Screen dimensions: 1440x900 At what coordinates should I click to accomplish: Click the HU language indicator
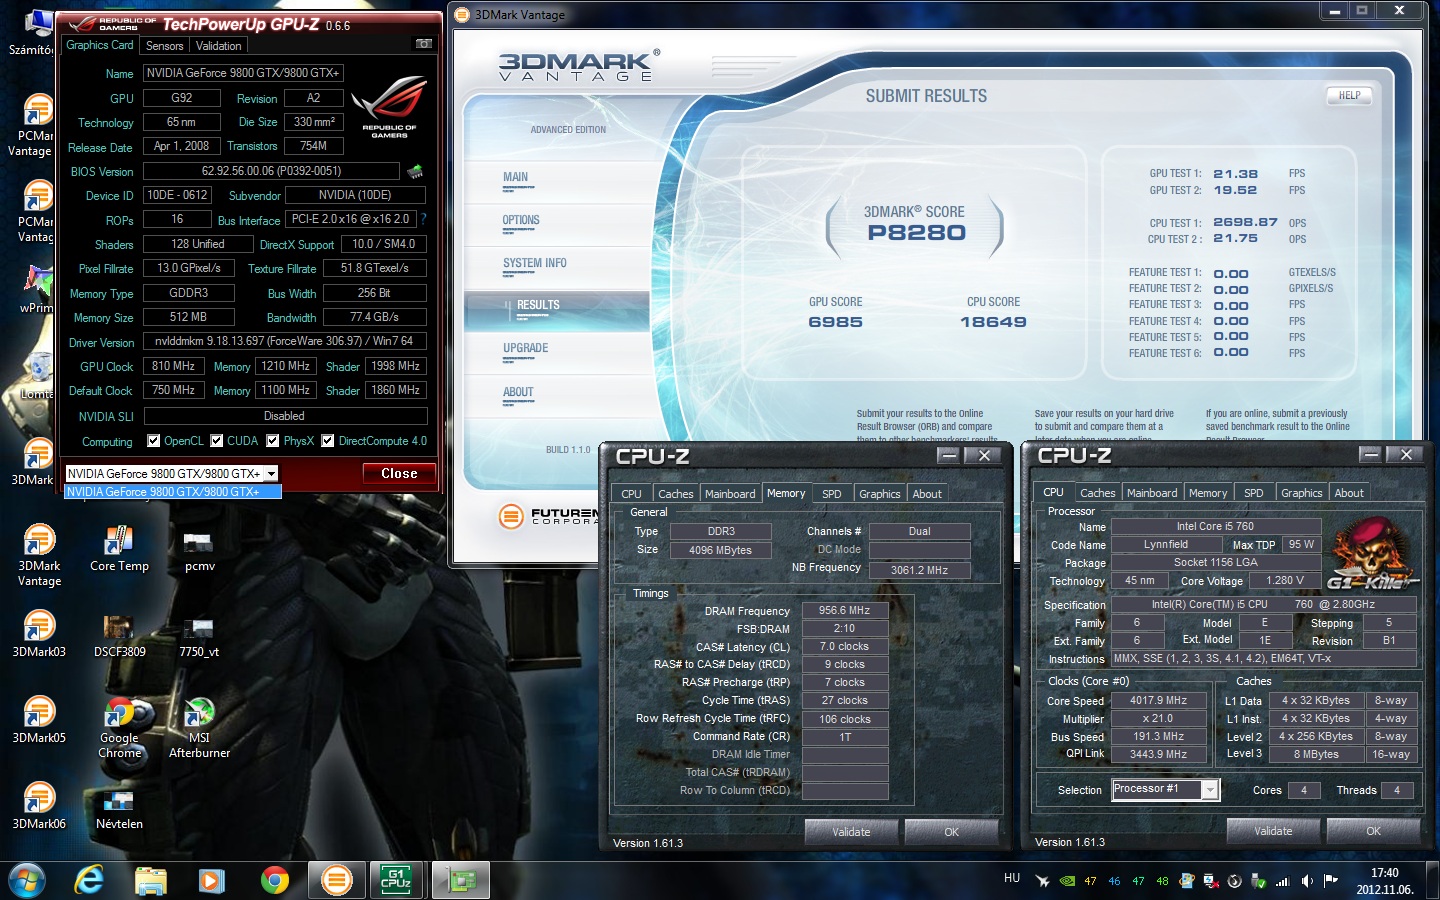point(1012,878)
